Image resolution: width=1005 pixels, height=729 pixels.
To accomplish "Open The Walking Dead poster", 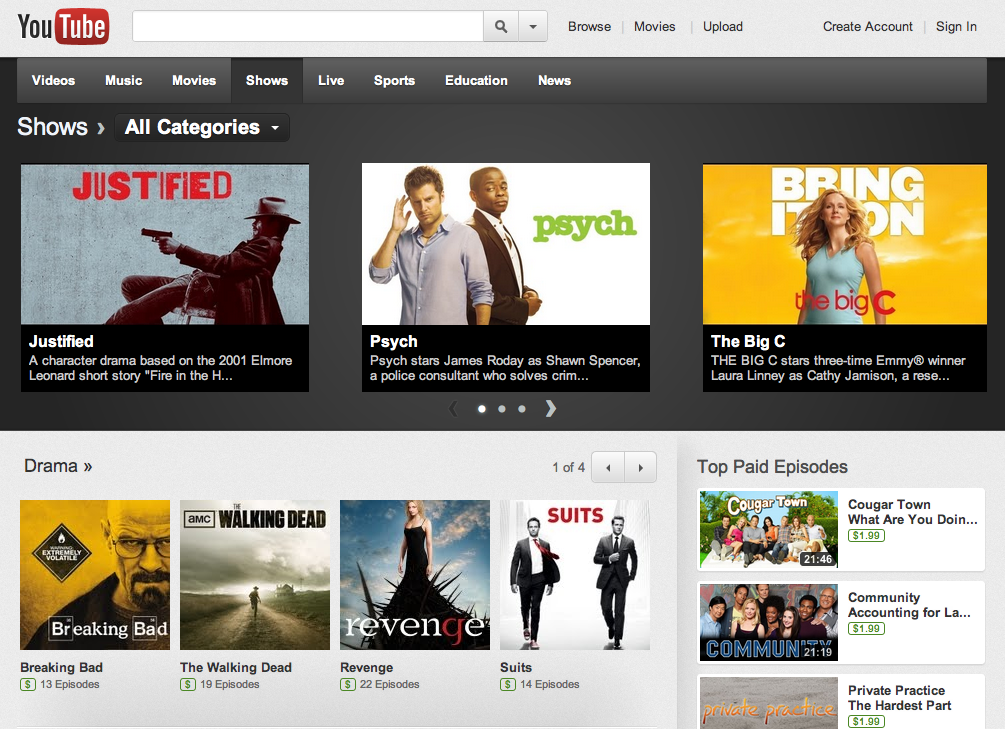I will click(255, 575).
